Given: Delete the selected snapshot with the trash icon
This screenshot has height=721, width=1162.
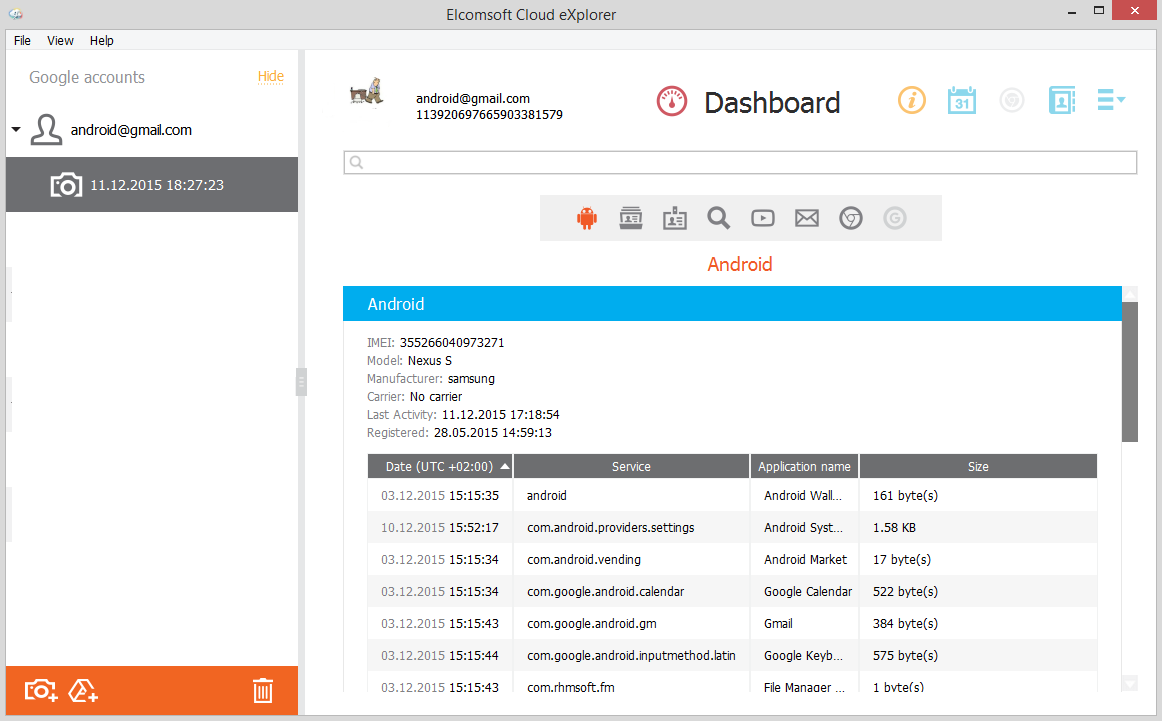Looking at the screenshot, I should [262, 691].
